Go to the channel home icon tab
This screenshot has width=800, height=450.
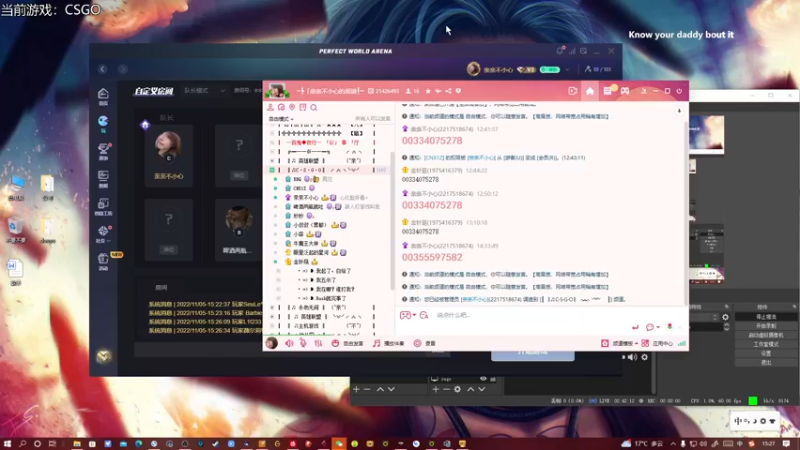tap(590, 91)
